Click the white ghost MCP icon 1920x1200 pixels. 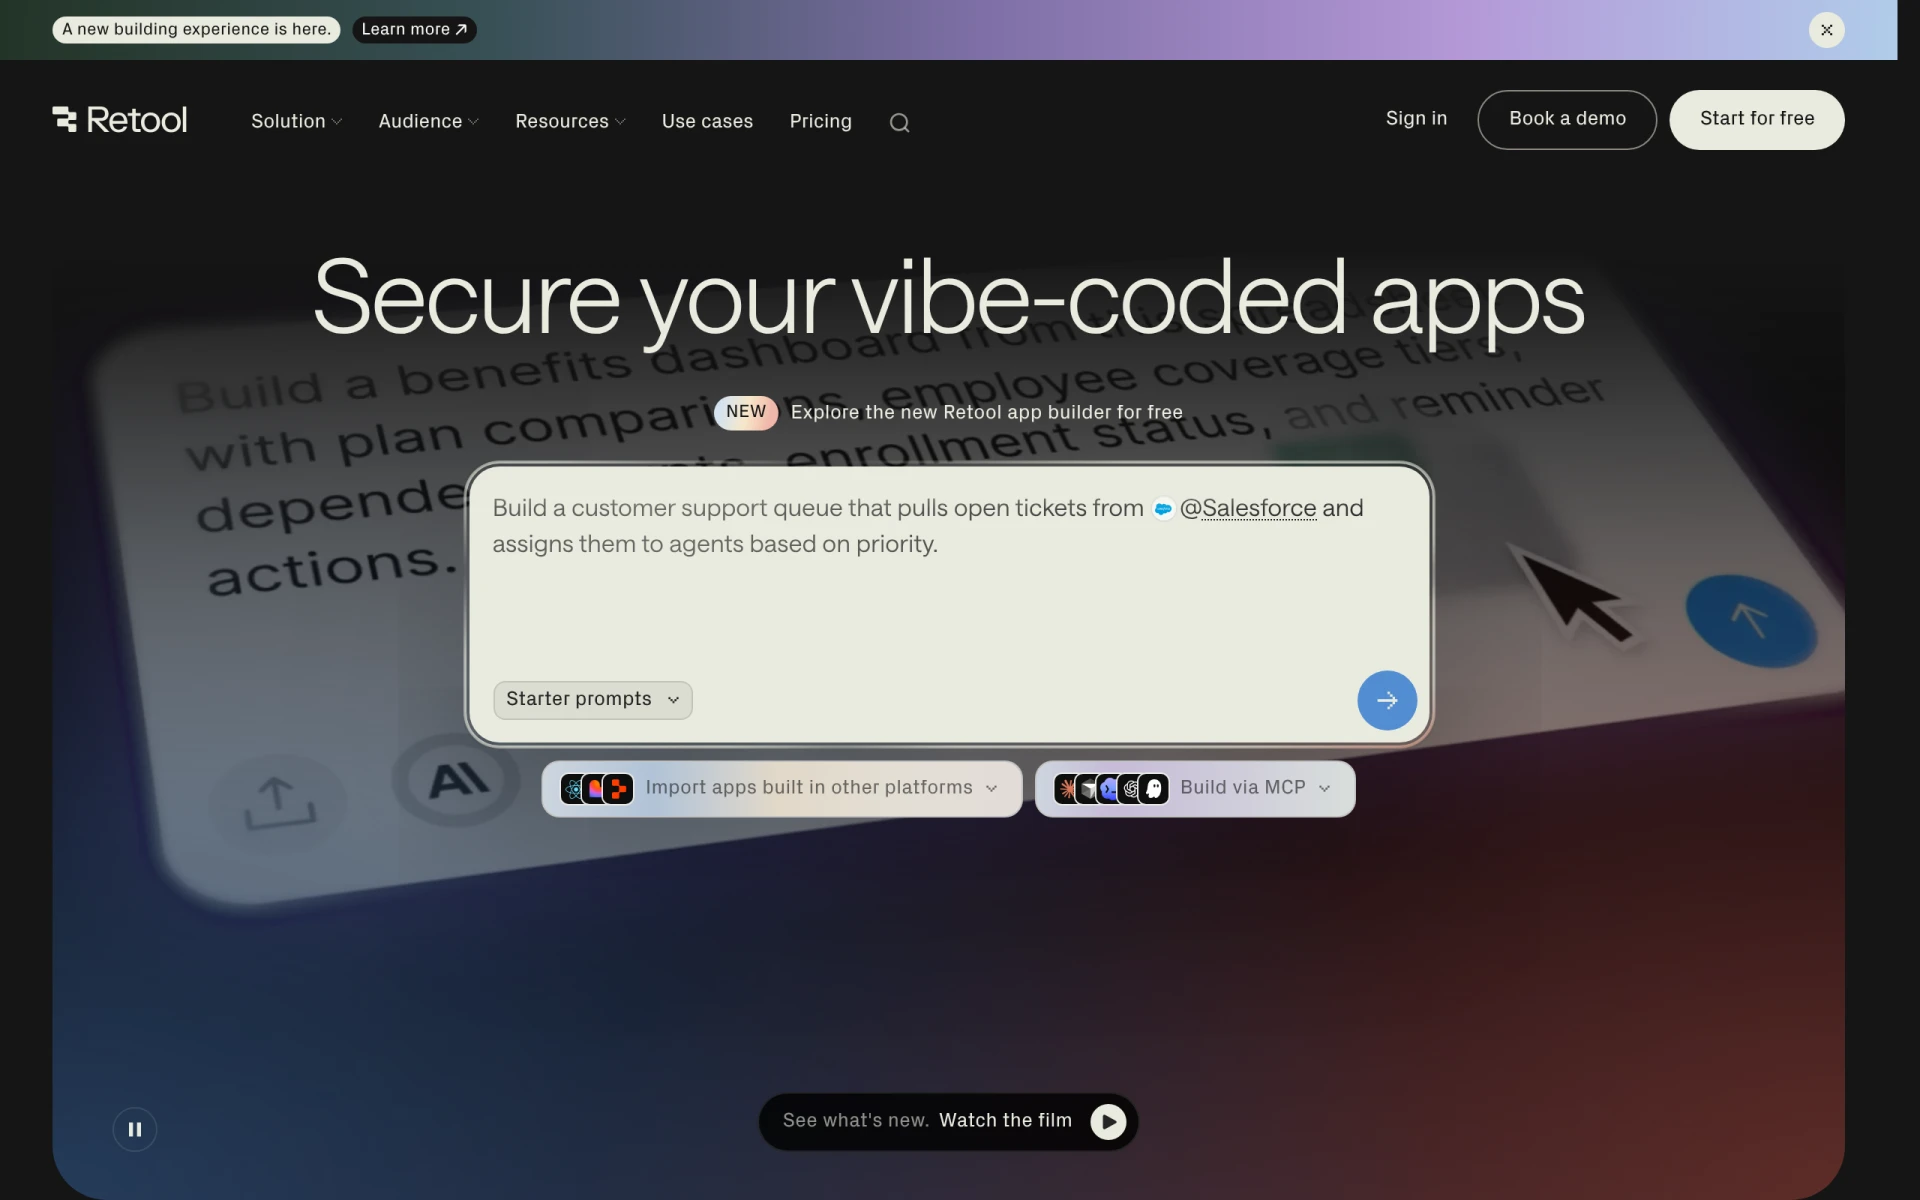click(x=1154, y=789)
